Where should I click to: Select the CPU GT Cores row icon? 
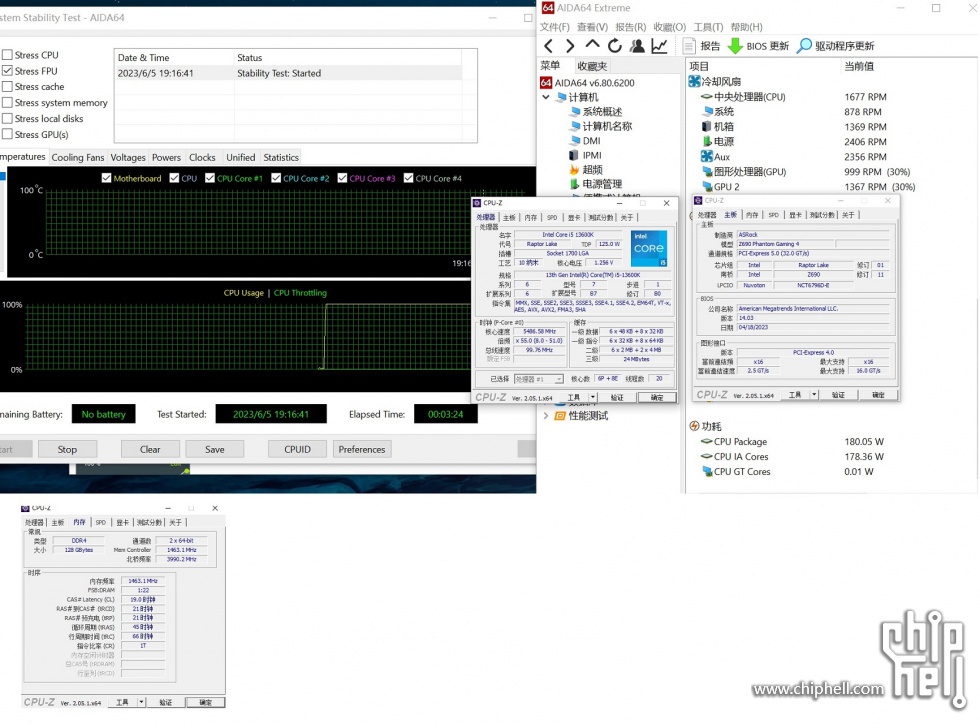[707, 471]
